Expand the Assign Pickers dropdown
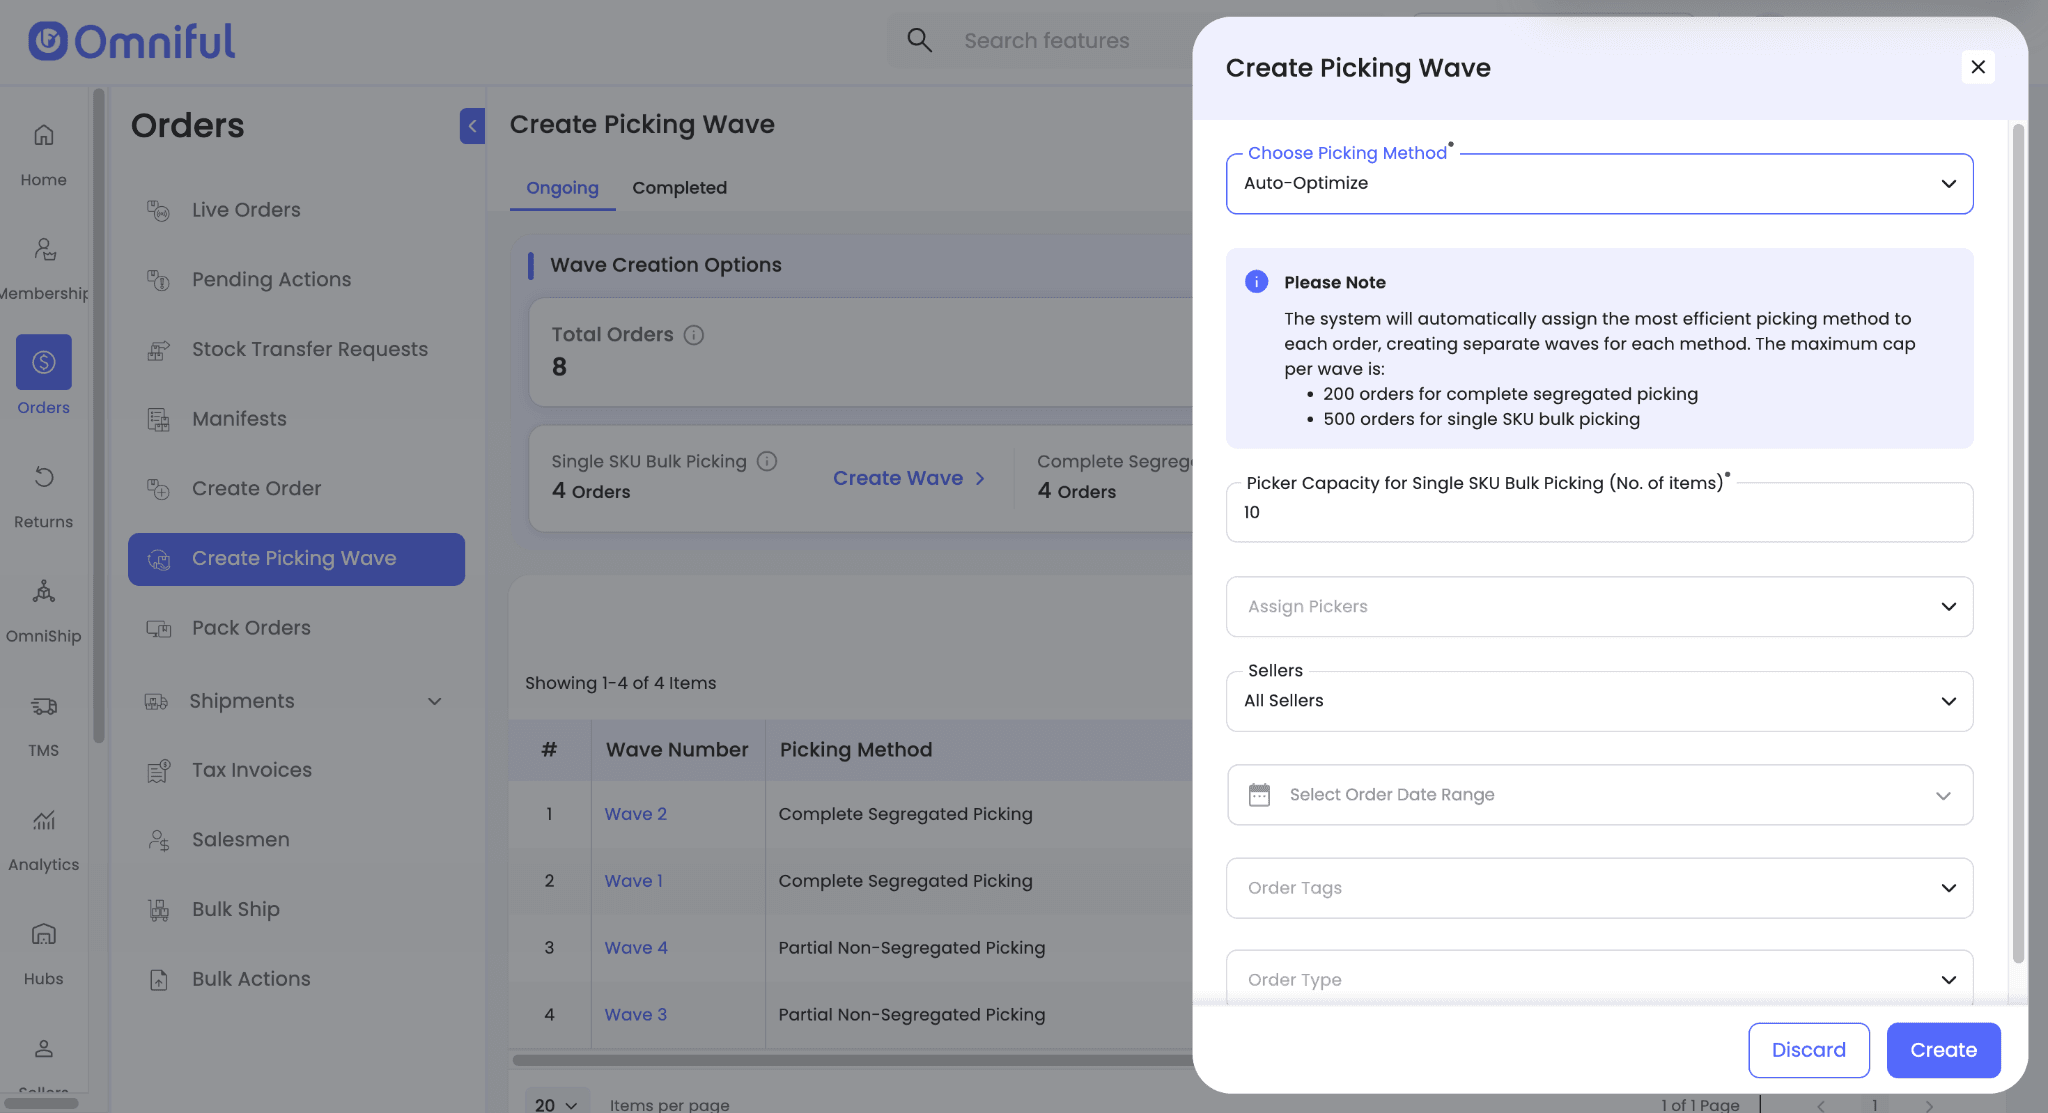Screen dimensions: 2048x1113 tap(1598, 607)
